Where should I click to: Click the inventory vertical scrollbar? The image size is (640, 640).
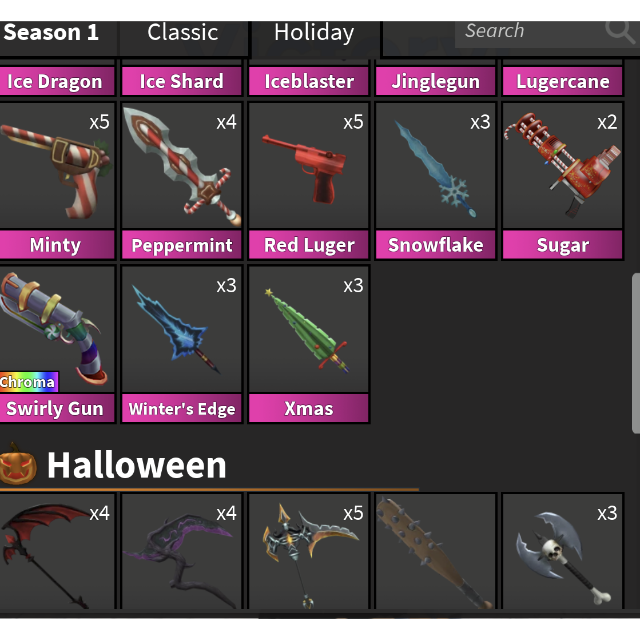pyautogui.click(x=636, y=353)
